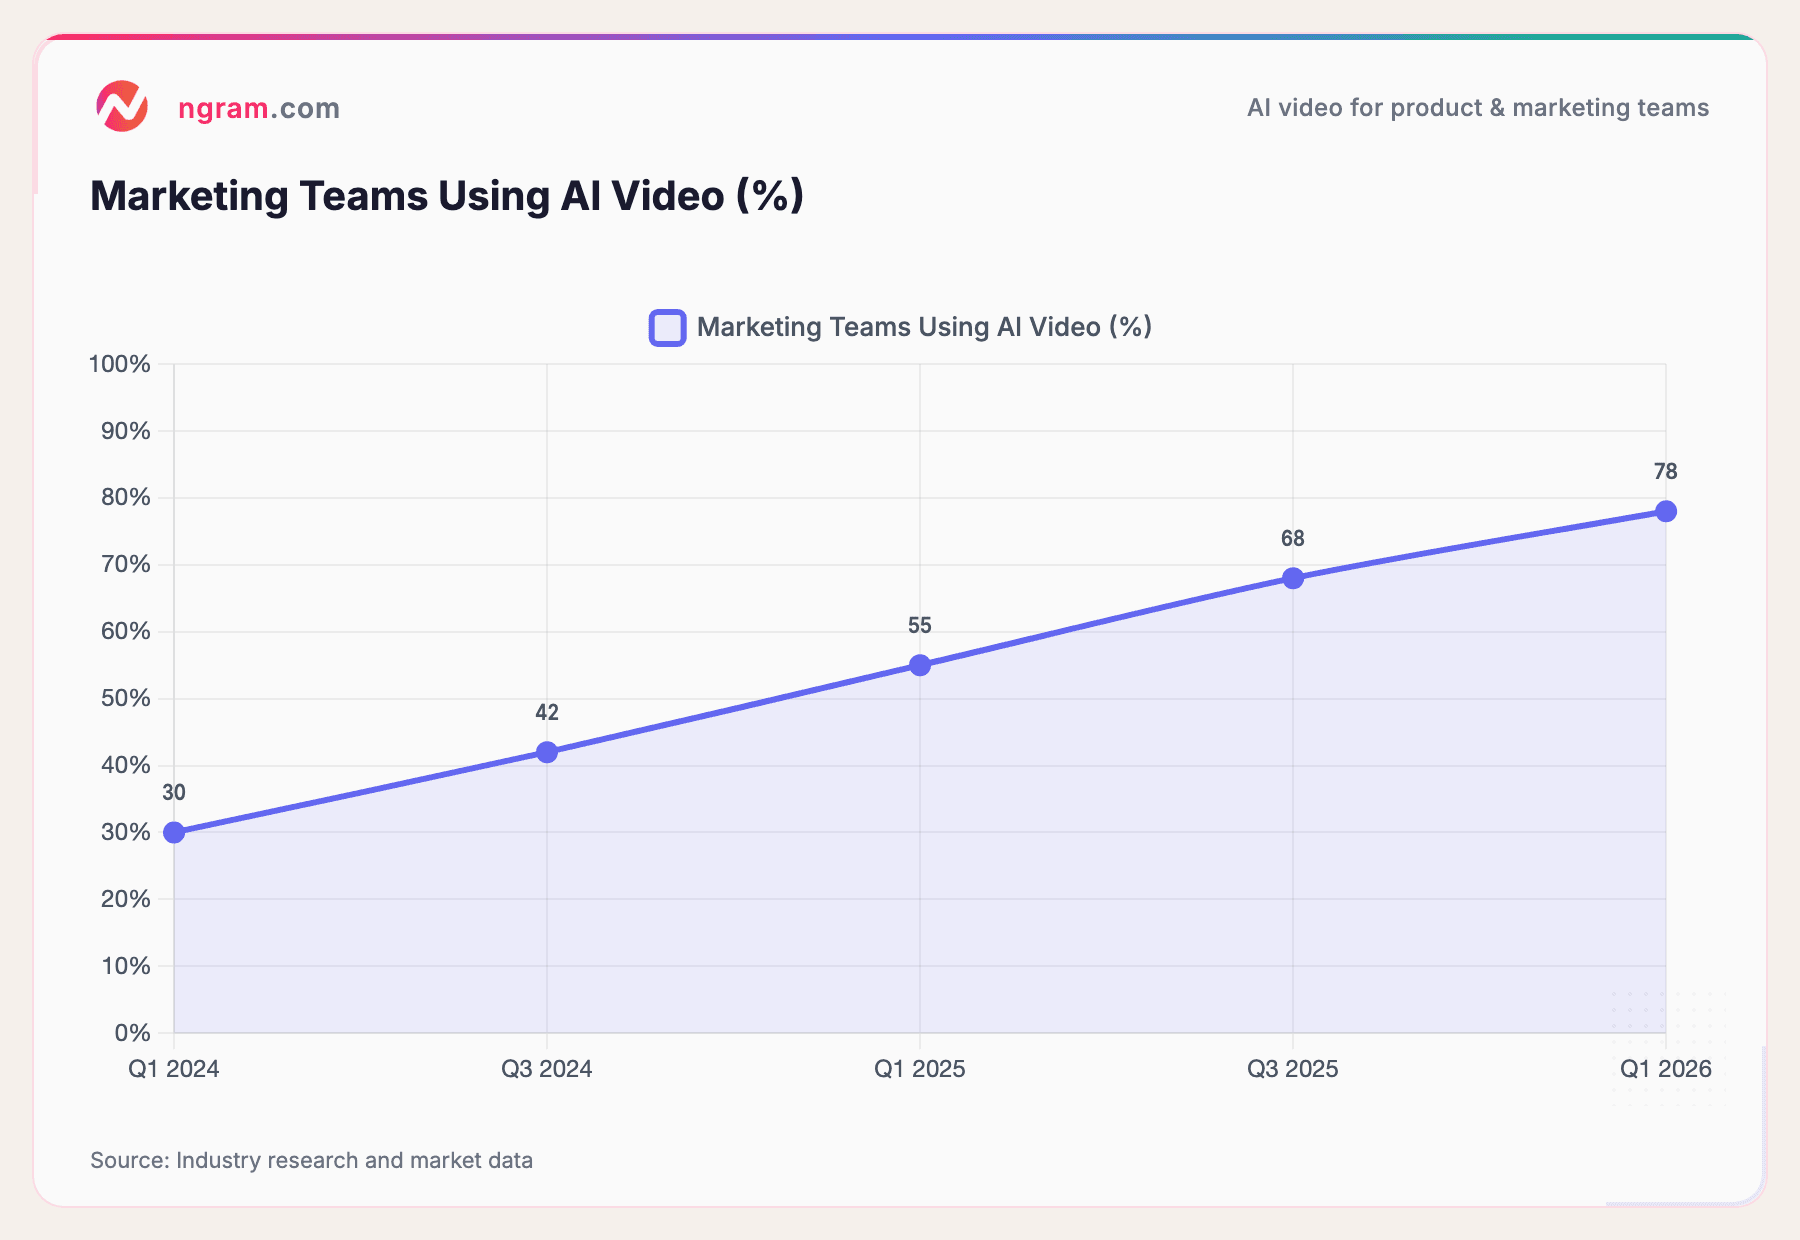
Task: Click the data label showing 78
Action: (x=1665, y=471)
